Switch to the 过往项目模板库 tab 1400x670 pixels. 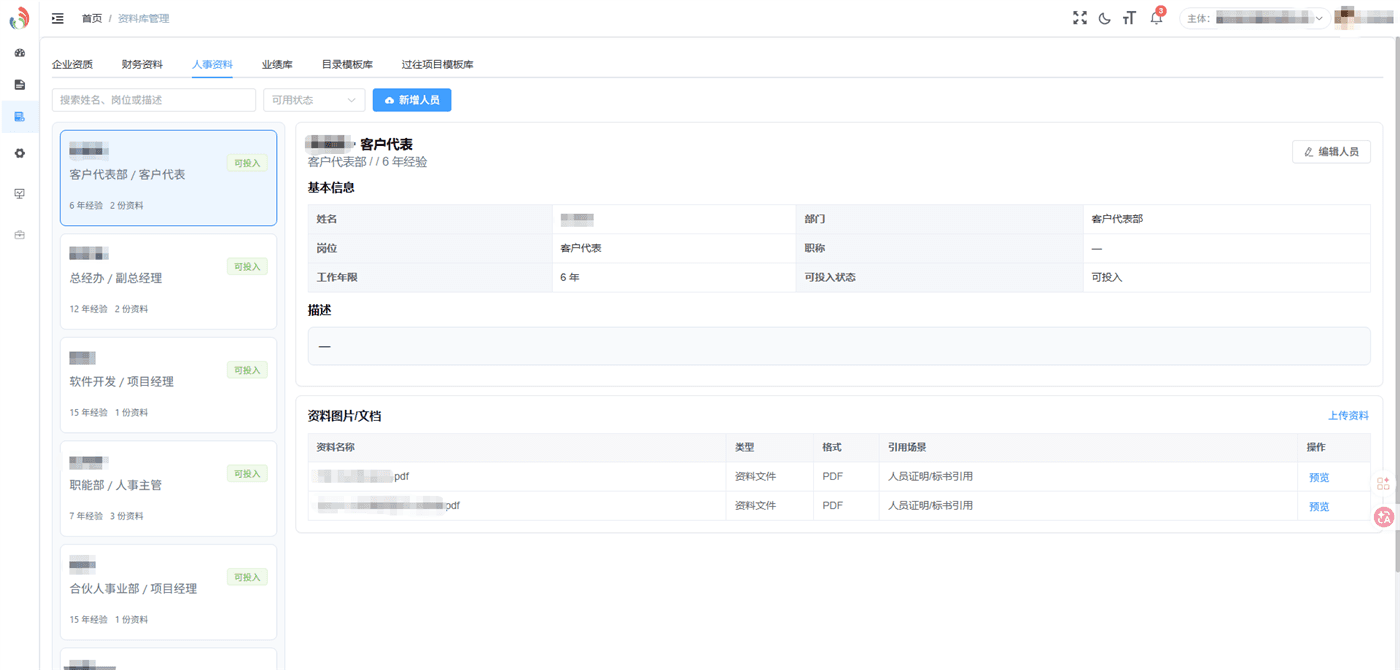pos(437,64)
